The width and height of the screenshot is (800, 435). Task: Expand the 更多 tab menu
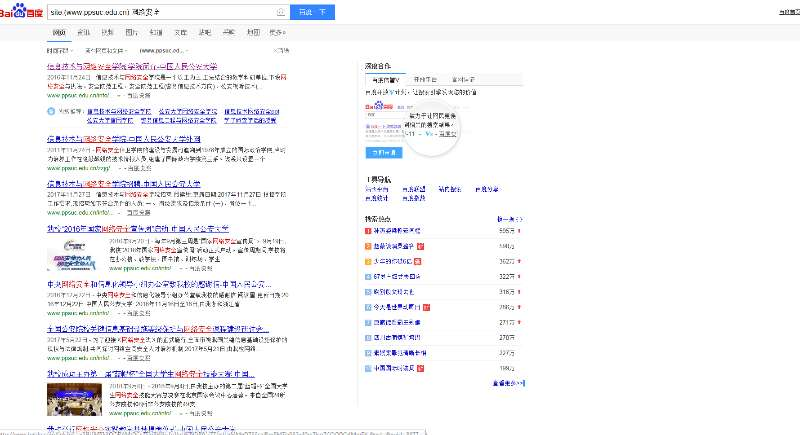tap(277, 32)
